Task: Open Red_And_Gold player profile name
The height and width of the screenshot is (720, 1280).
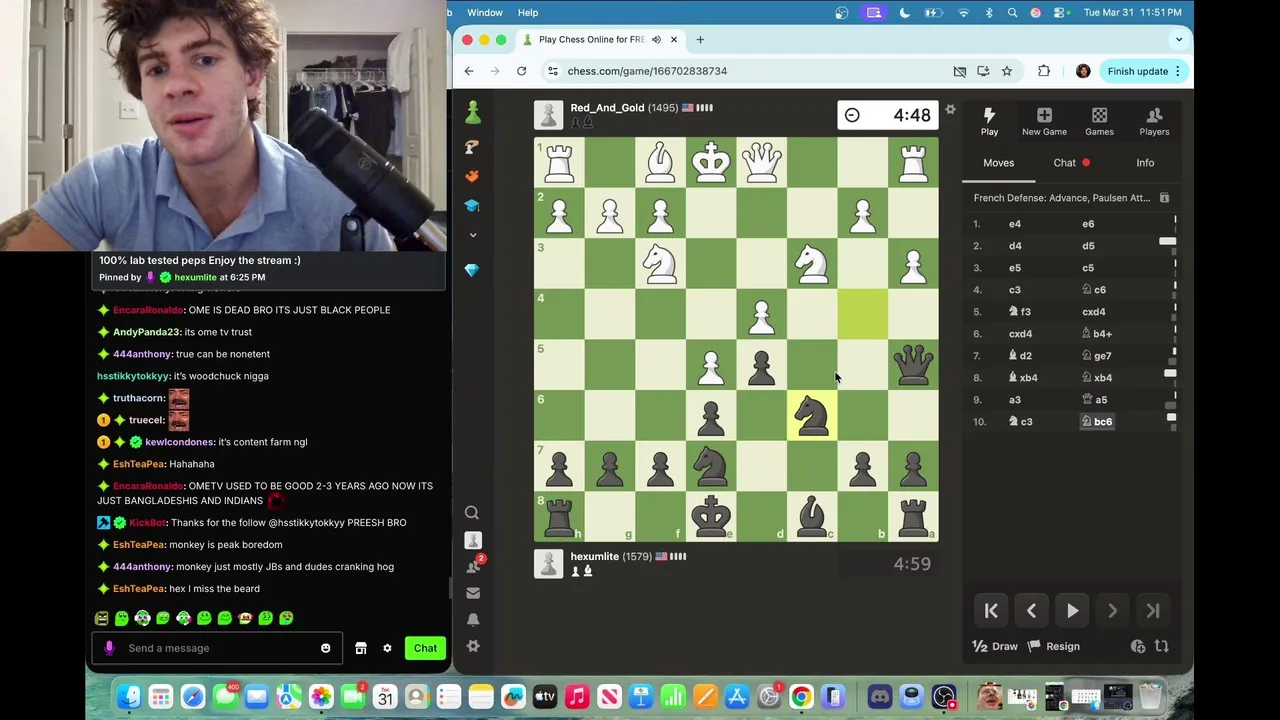Action: 607,108
